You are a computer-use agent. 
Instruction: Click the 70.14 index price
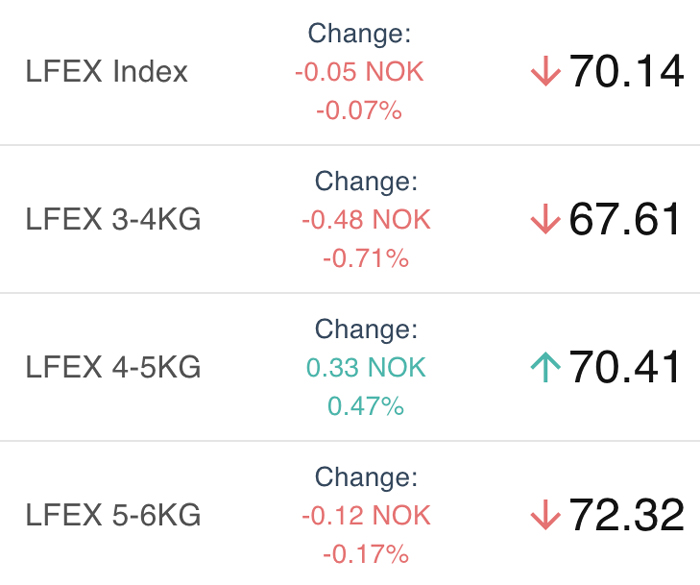[626, 71]
